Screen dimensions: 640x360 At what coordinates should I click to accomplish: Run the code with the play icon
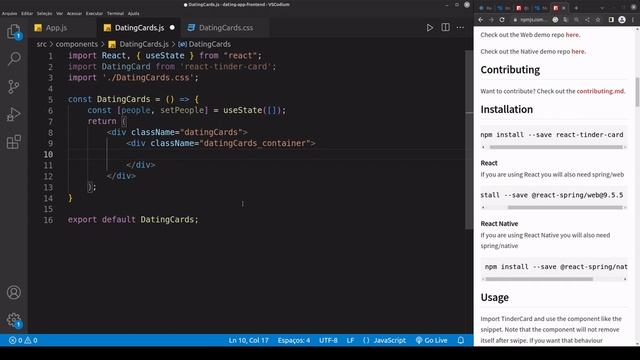429,28
